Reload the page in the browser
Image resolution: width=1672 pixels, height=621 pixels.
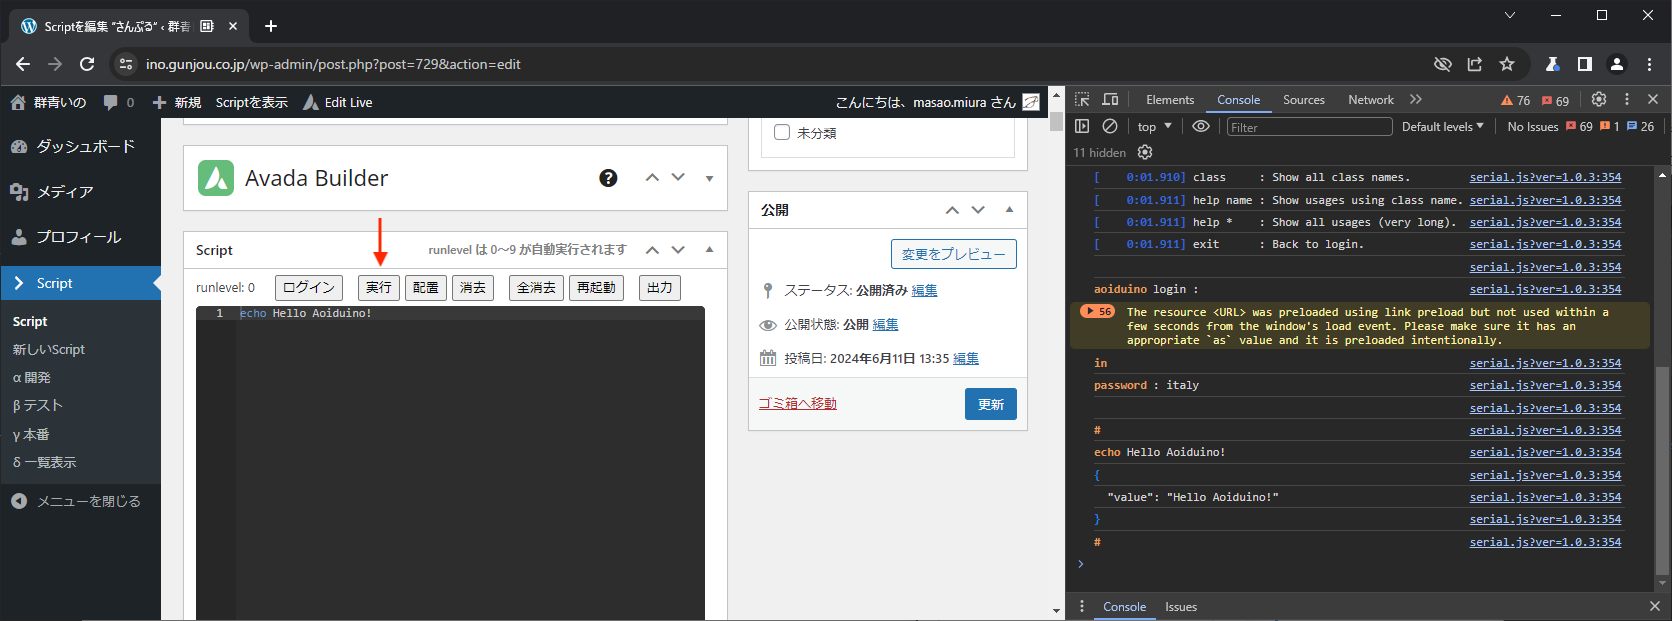pos(87,64)
